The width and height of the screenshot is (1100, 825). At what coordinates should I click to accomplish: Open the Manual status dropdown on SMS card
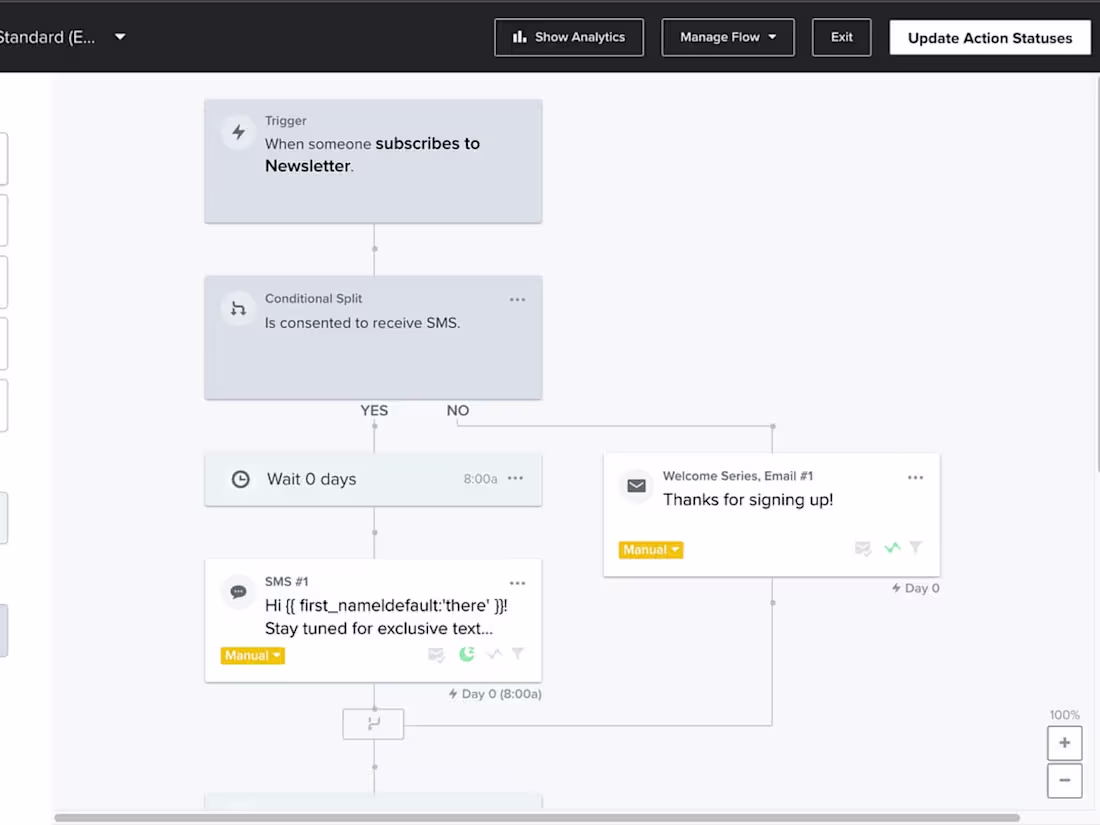(x=252, y=655)
